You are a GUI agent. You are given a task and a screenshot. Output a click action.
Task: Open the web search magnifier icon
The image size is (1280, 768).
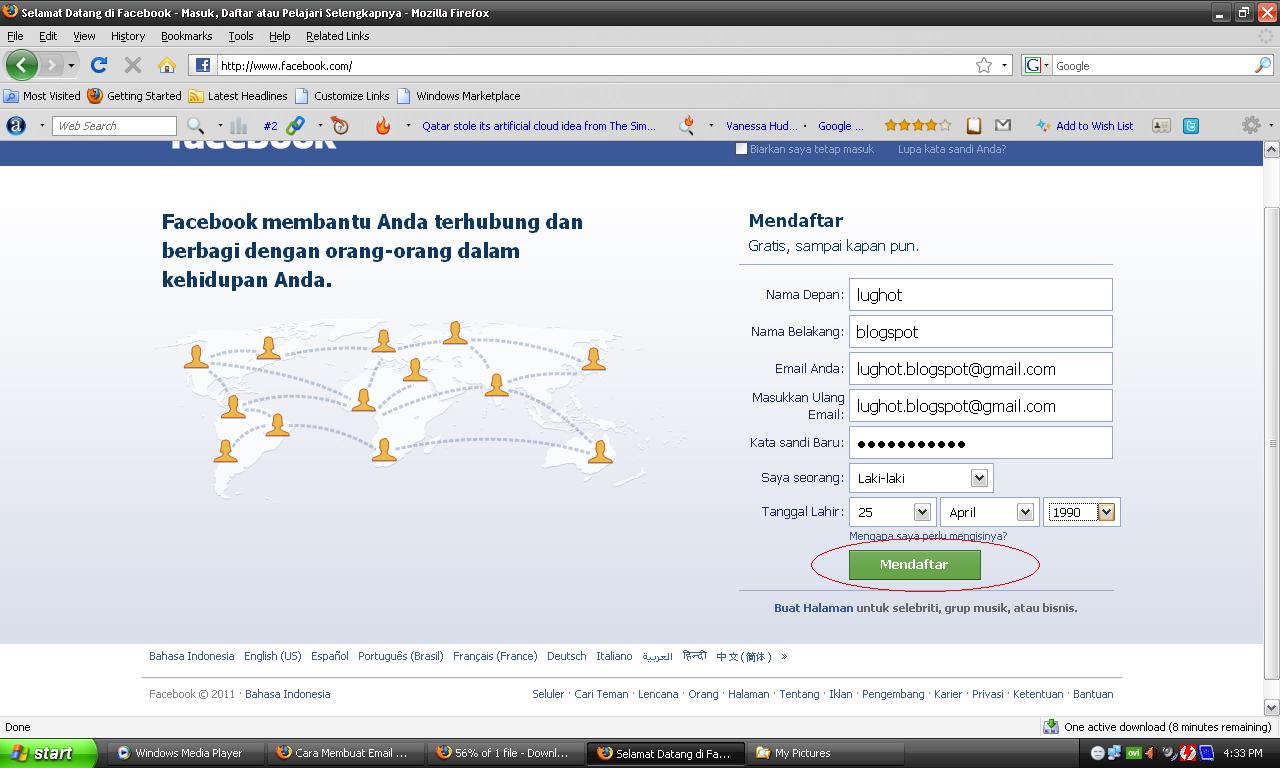click(x=196, y=125)
